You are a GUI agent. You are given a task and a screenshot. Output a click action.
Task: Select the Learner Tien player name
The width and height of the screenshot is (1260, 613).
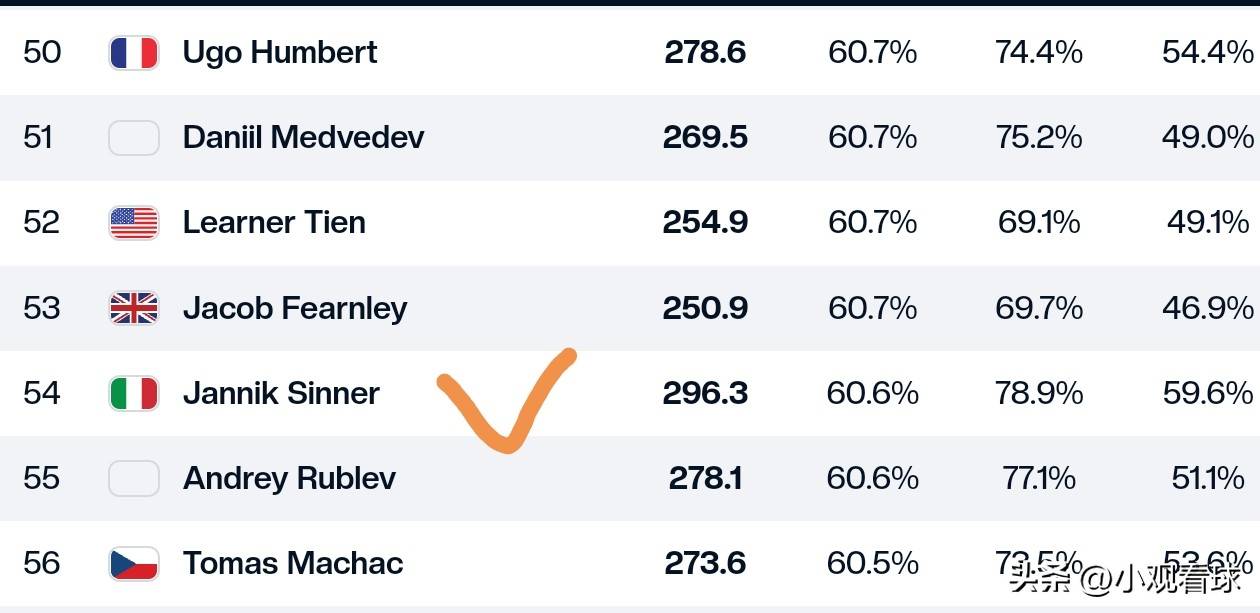coord(274,222)
